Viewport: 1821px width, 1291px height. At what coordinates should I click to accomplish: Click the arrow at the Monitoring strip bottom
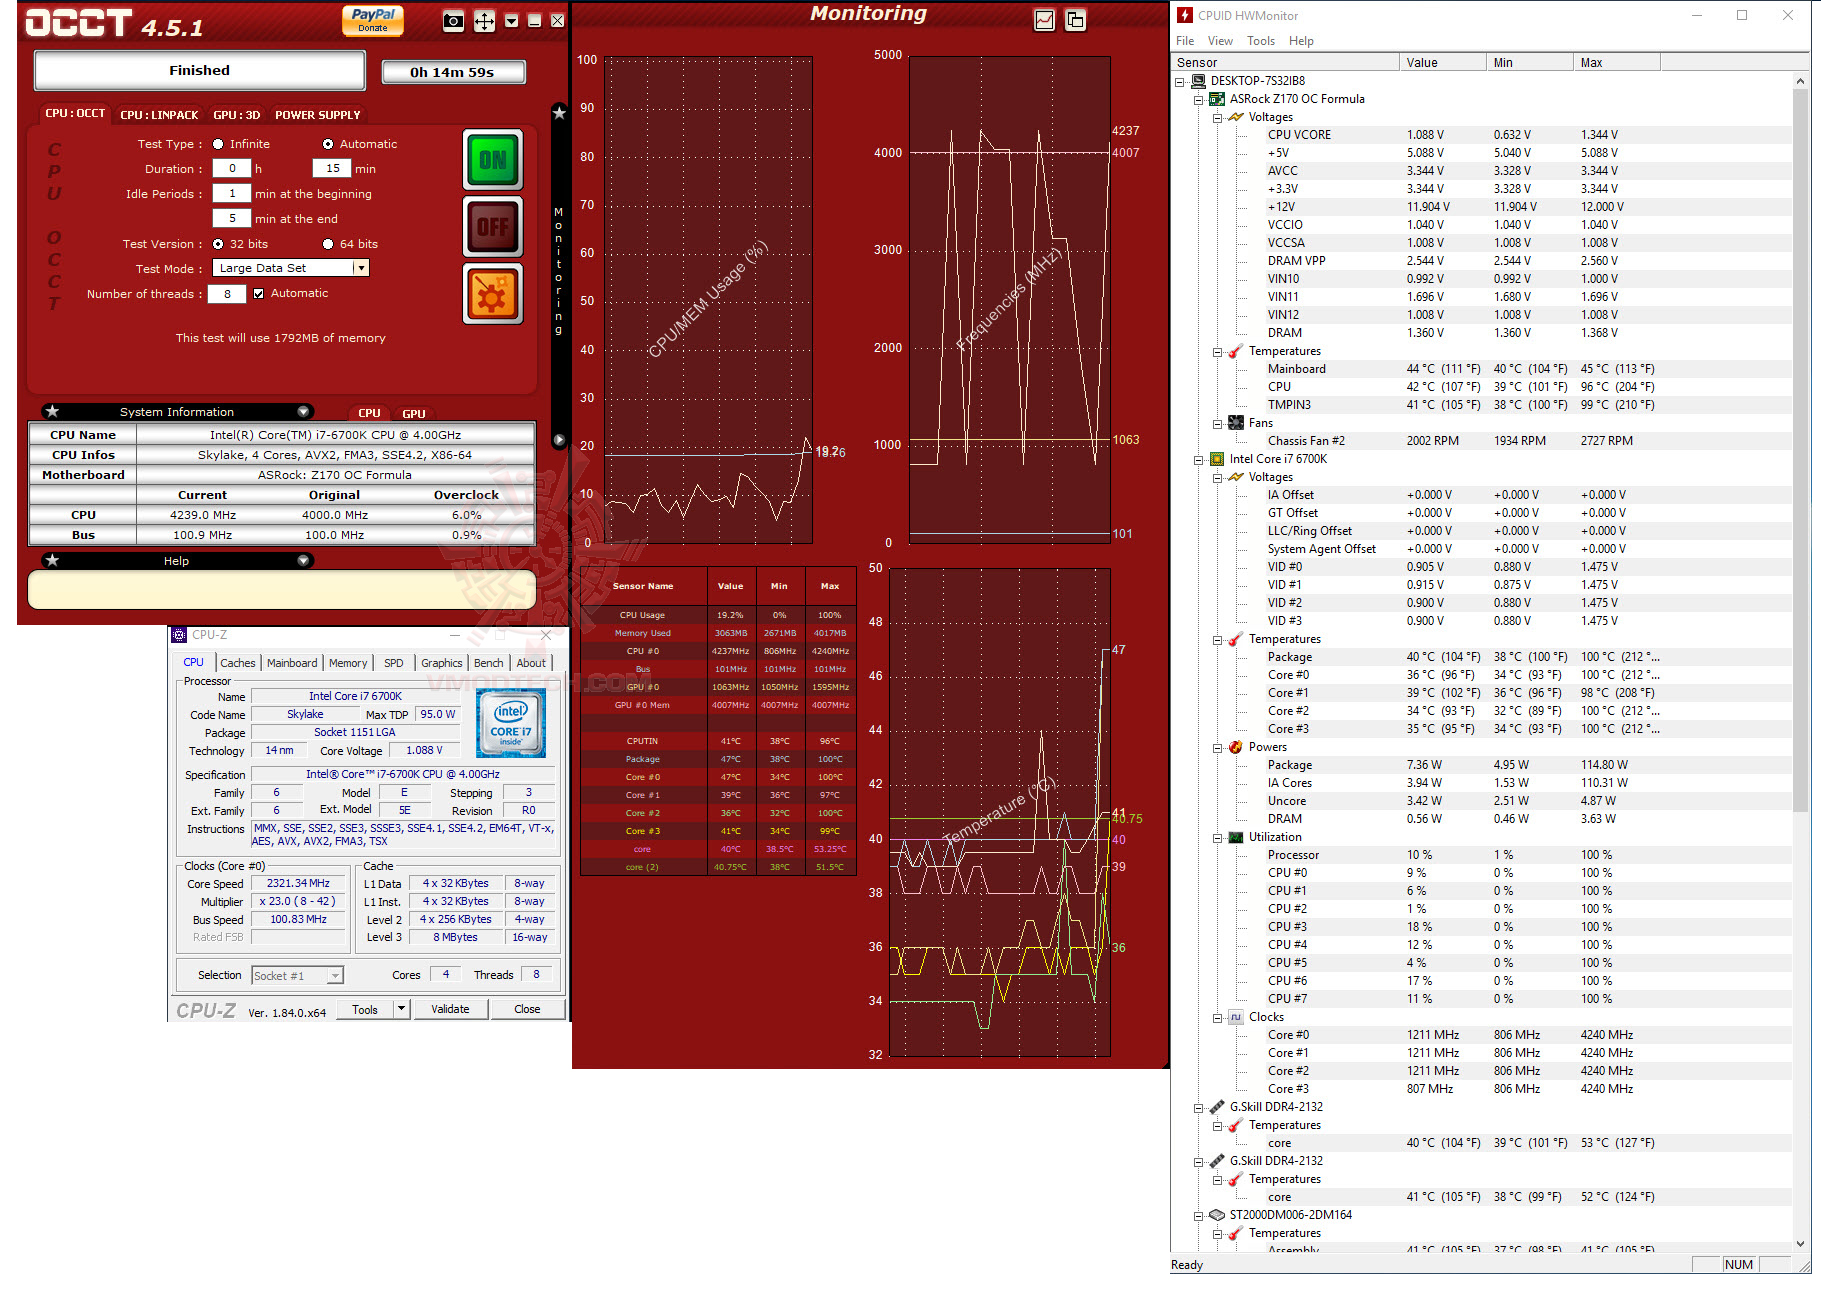tap(559, 440)
